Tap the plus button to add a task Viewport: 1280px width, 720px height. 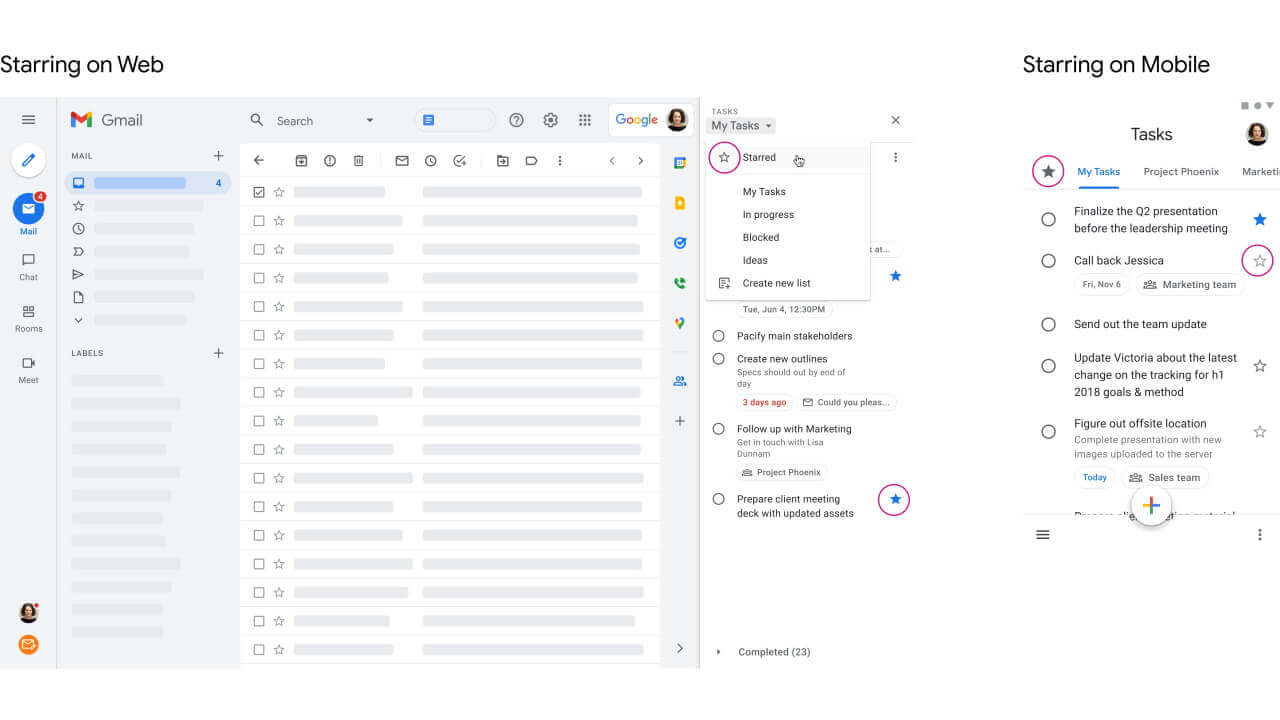click(x=1151, y=505)
